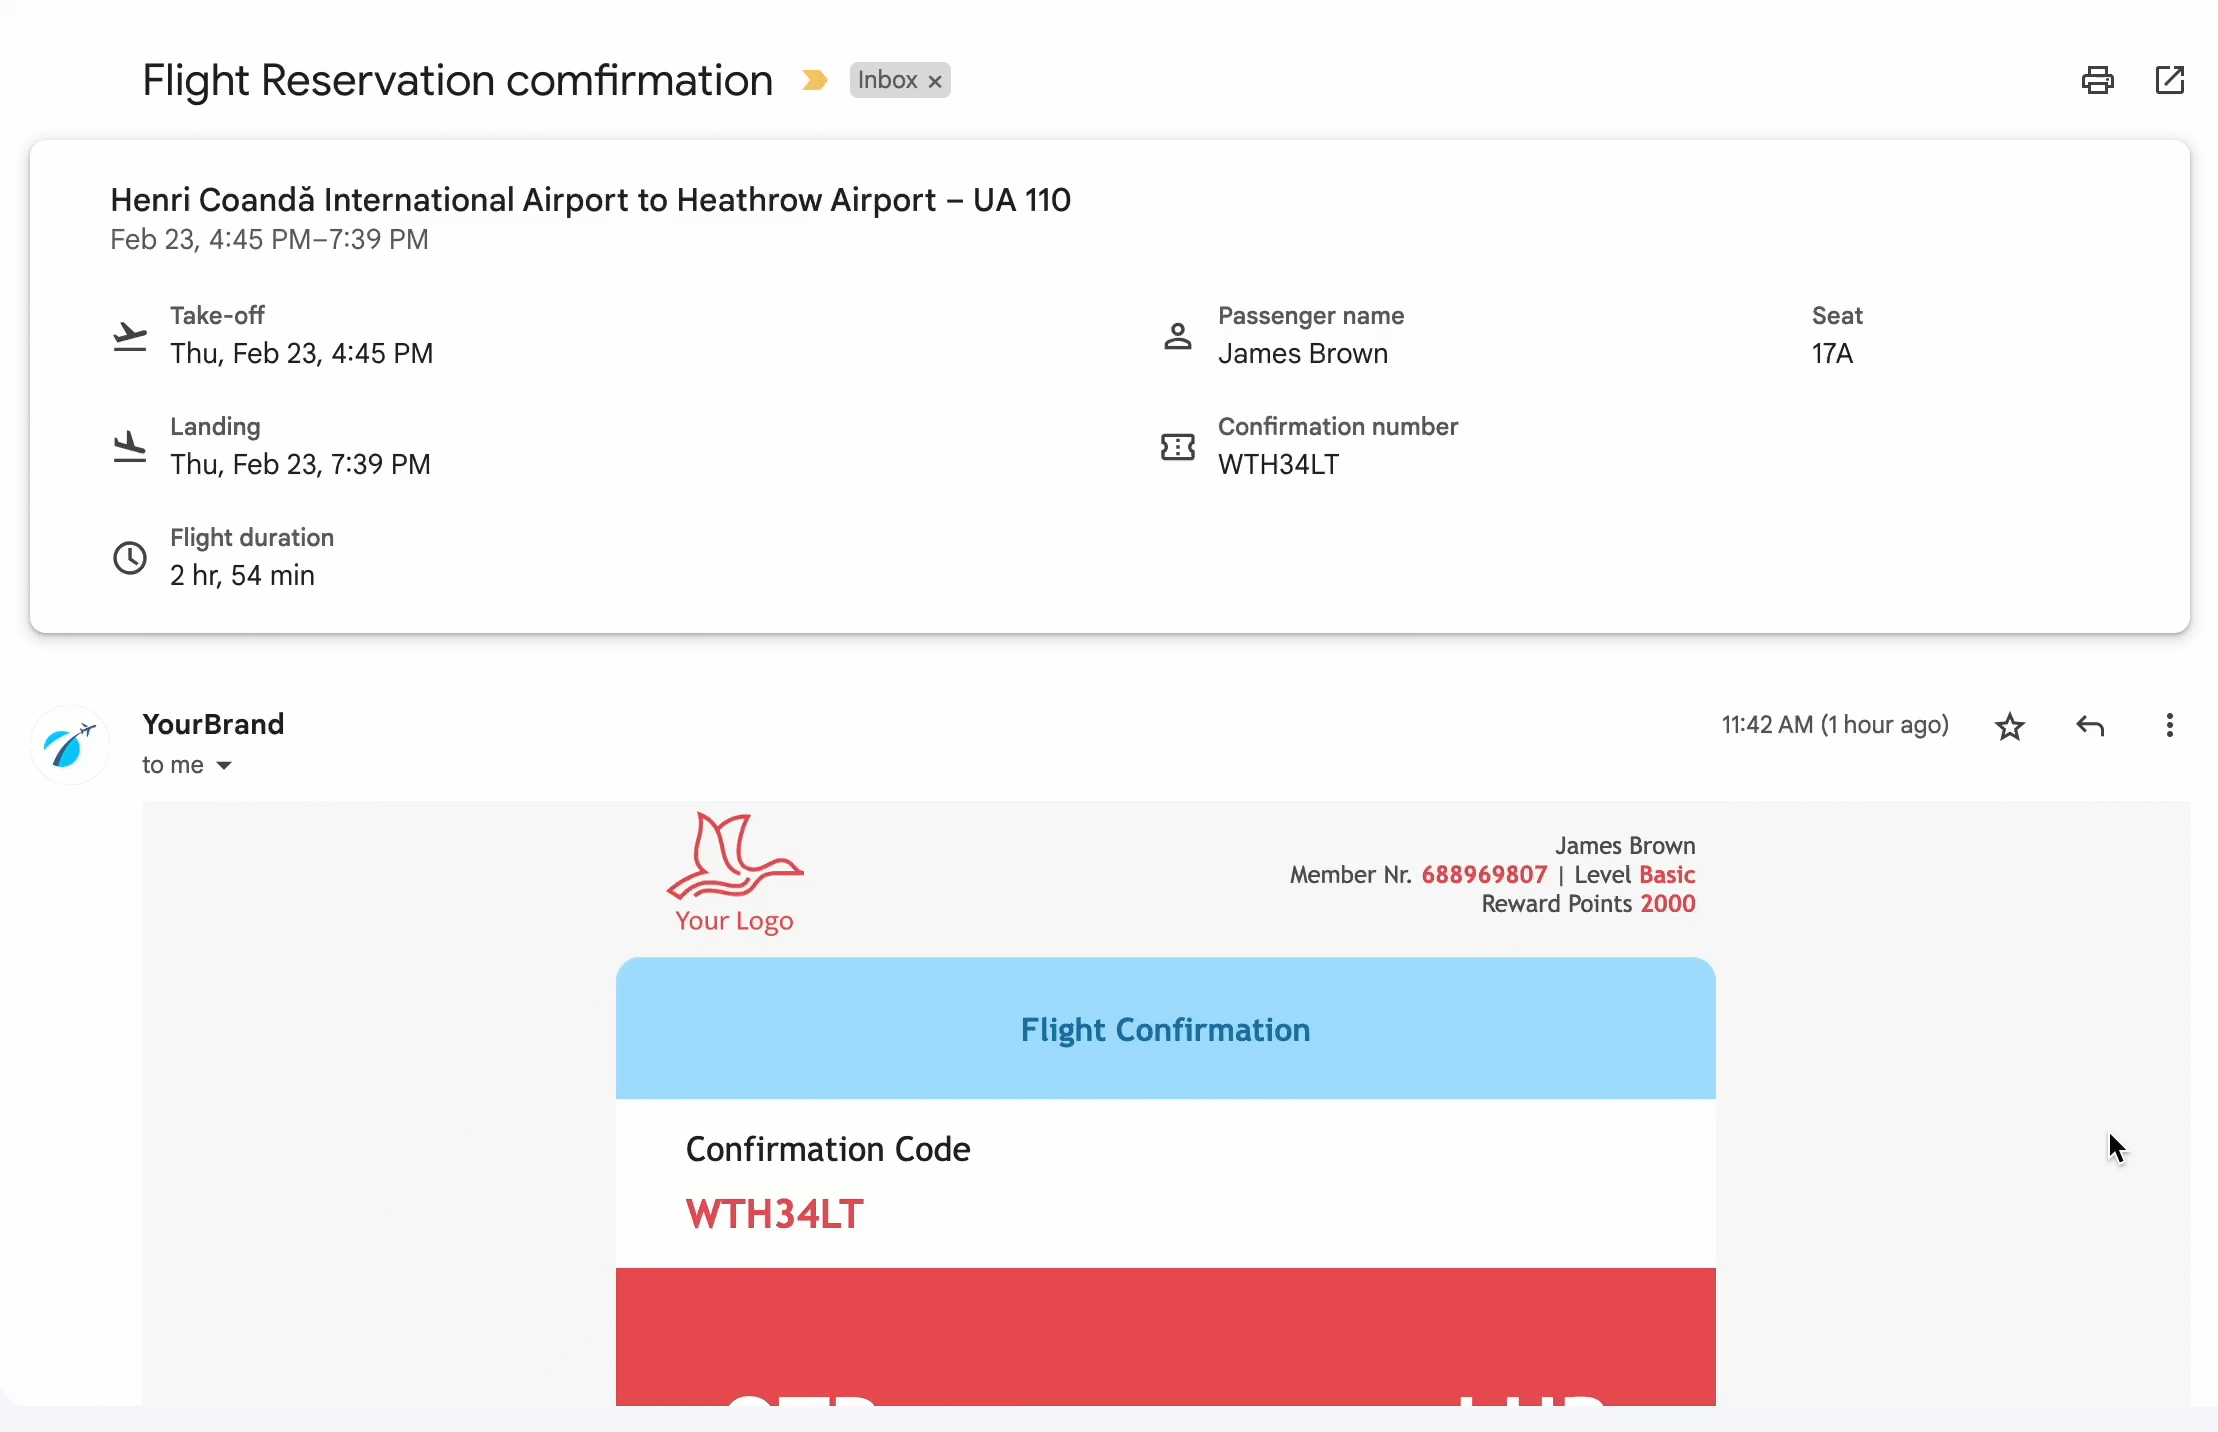Click the confirmation code WTH34LT
2218x1432 pixels.
click(x=773, y=1214)
